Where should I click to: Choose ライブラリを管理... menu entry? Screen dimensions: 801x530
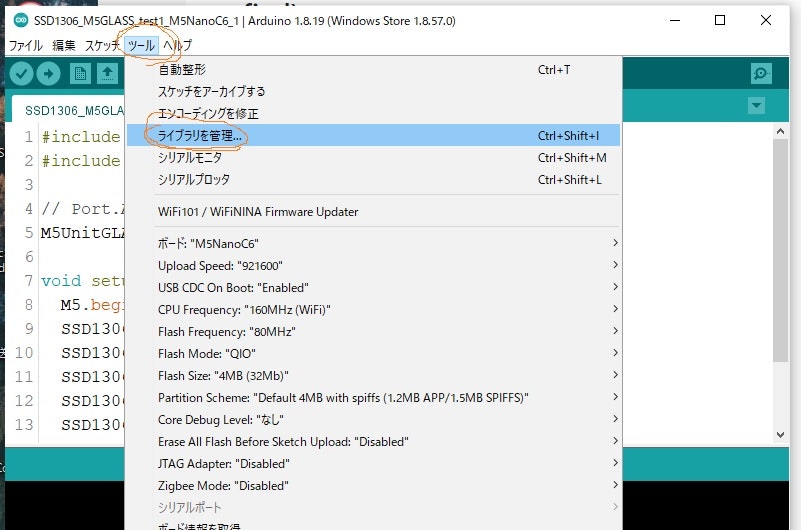(373, 135)
